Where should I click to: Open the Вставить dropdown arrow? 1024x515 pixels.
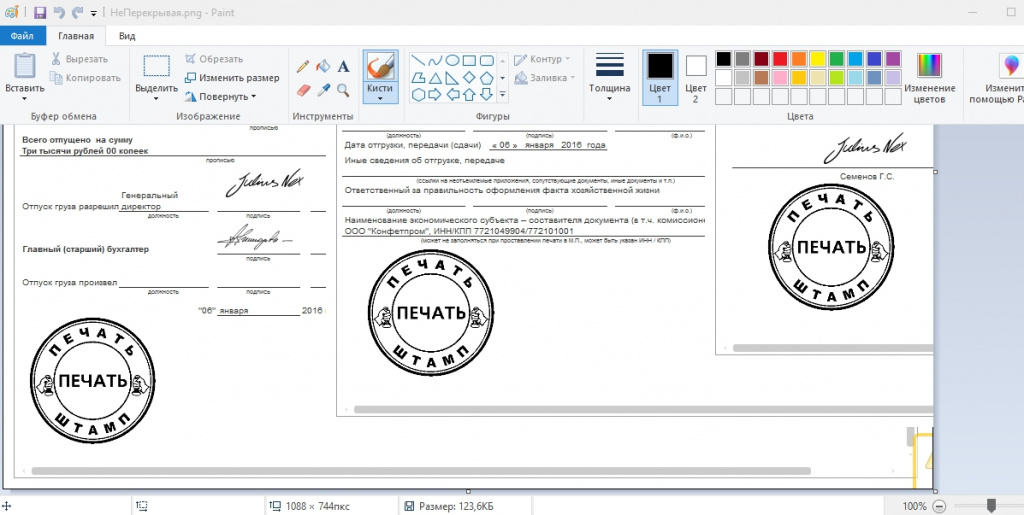pos(25,99)
